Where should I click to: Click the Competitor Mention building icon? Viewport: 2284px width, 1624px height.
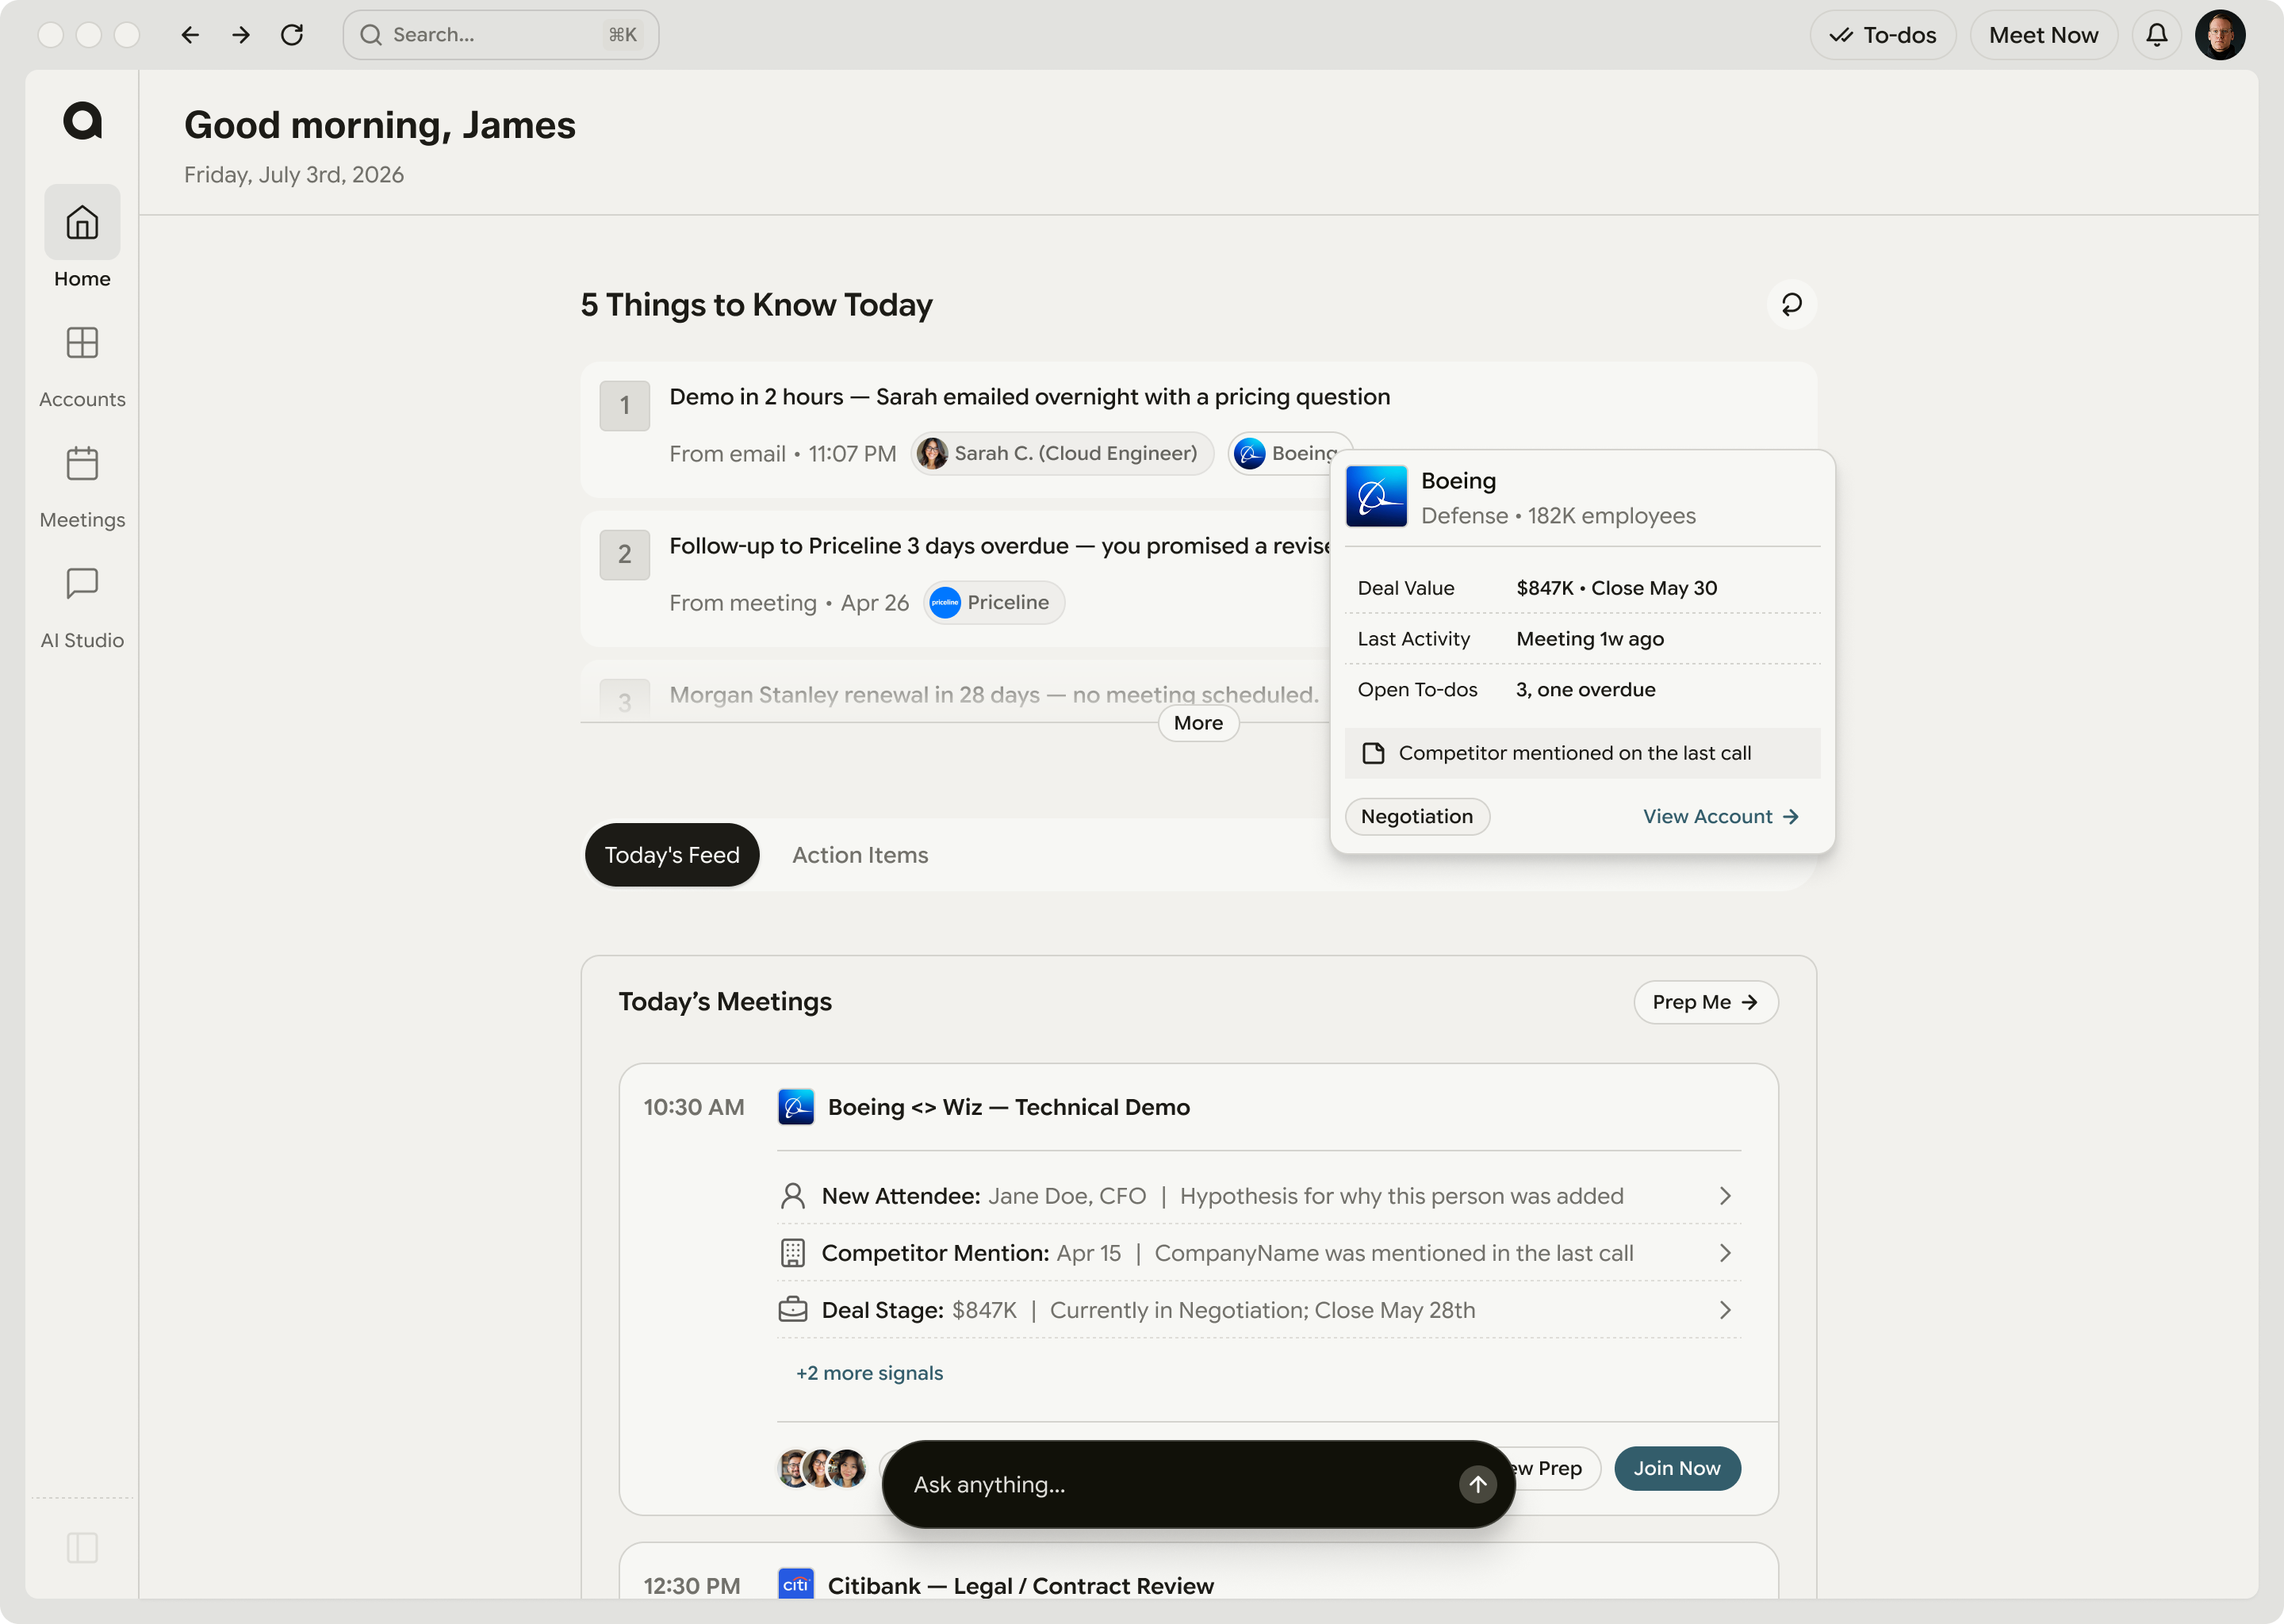pyautogui.click(x=793, y=1253)
